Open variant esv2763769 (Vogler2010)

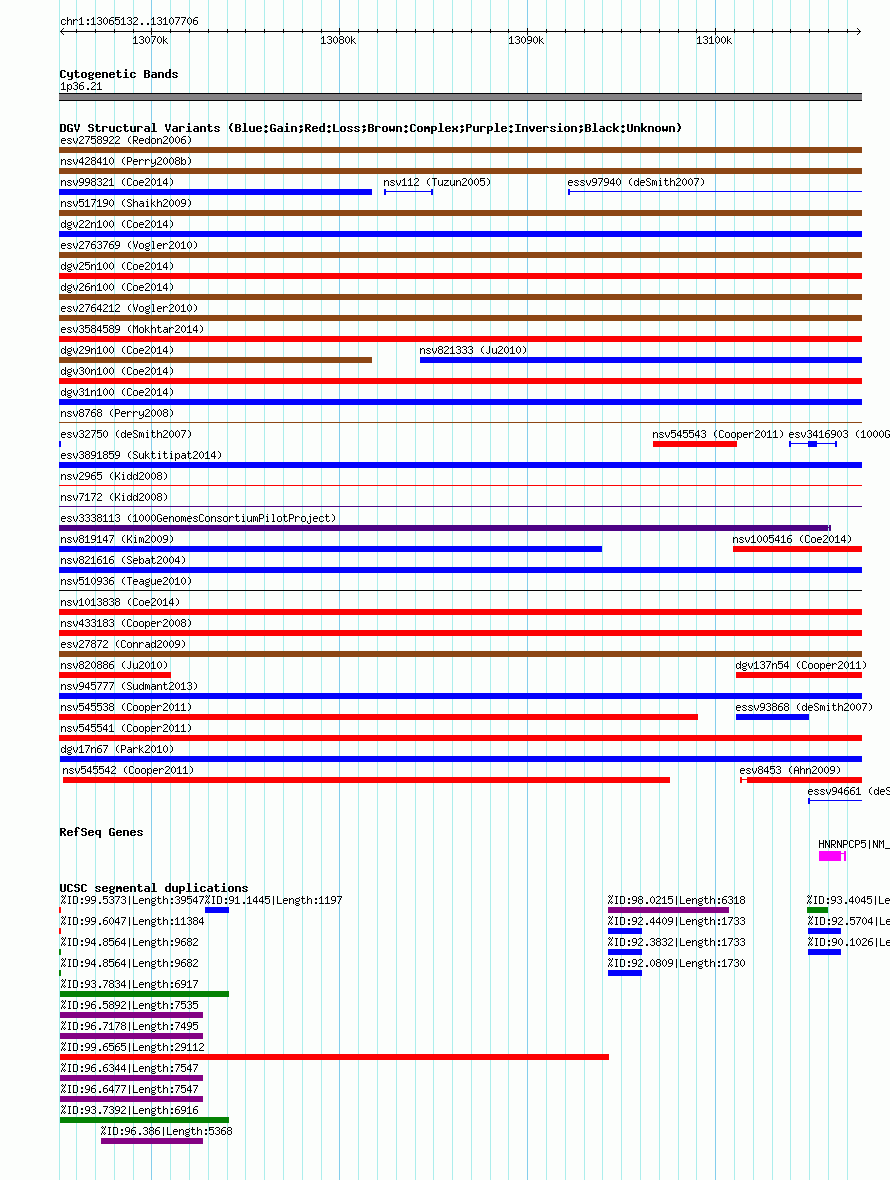[x=129, y=245]
